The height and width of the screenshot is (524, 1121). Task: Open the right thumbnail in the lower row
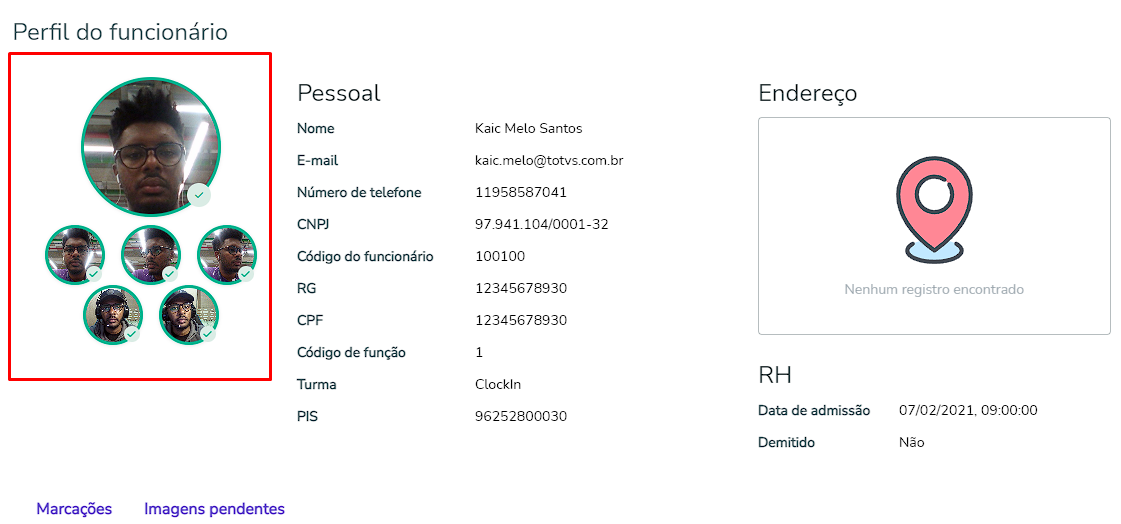coord(188,314)
